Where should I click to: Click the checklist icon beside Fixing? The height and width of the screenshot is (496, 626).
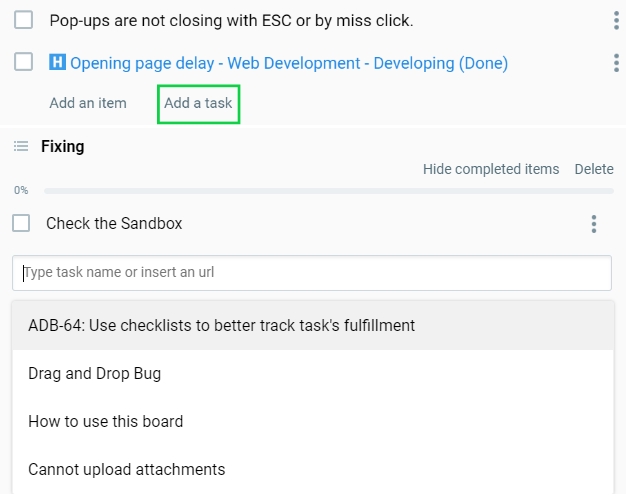pyautogui.click(x=21, y=147)
